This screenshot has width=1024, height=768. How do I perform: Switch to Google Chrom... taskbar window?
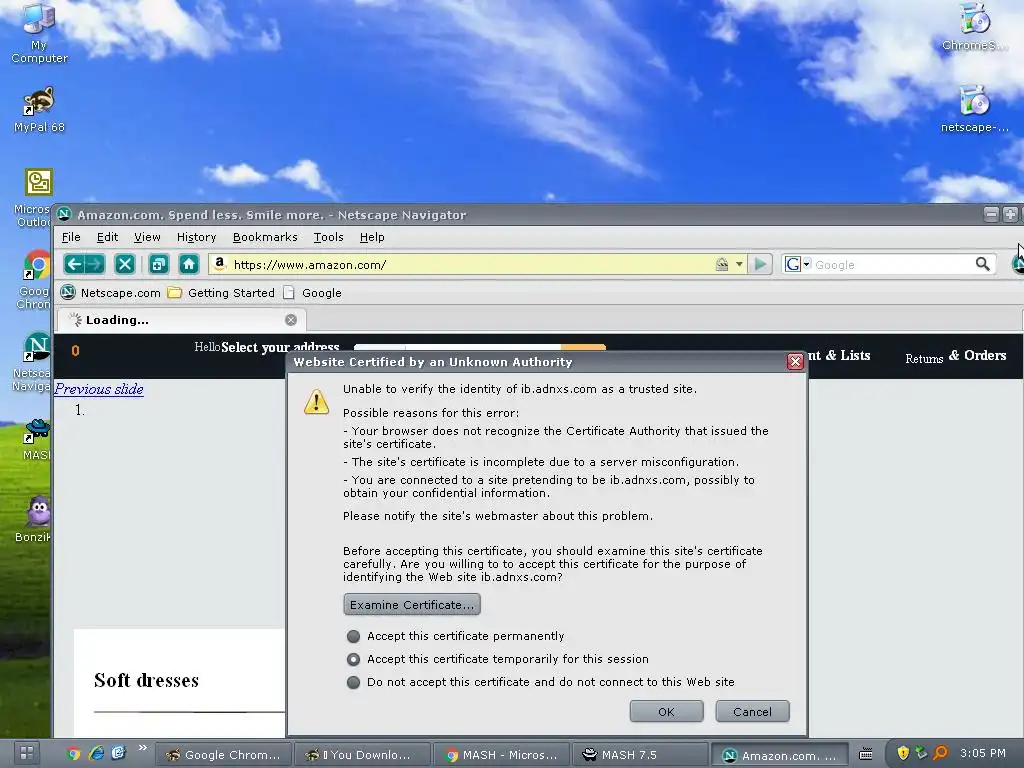click(224, 755)
